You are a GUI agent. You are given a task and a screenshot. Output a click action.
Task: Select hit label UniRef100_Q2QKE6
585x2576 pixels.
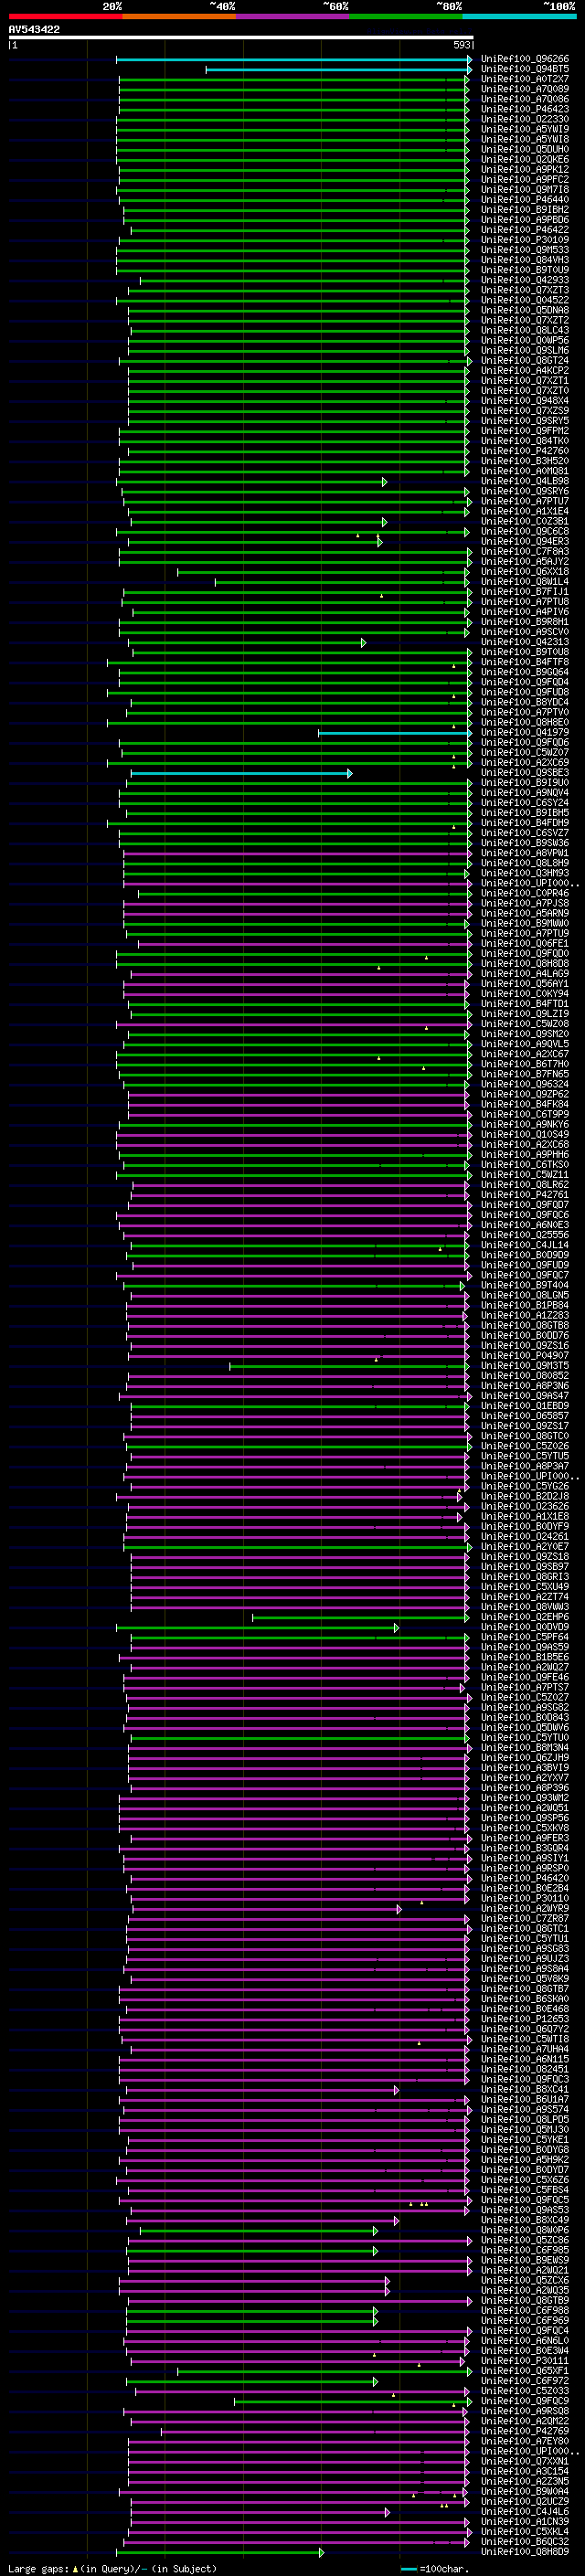click(x=524, y=159)
